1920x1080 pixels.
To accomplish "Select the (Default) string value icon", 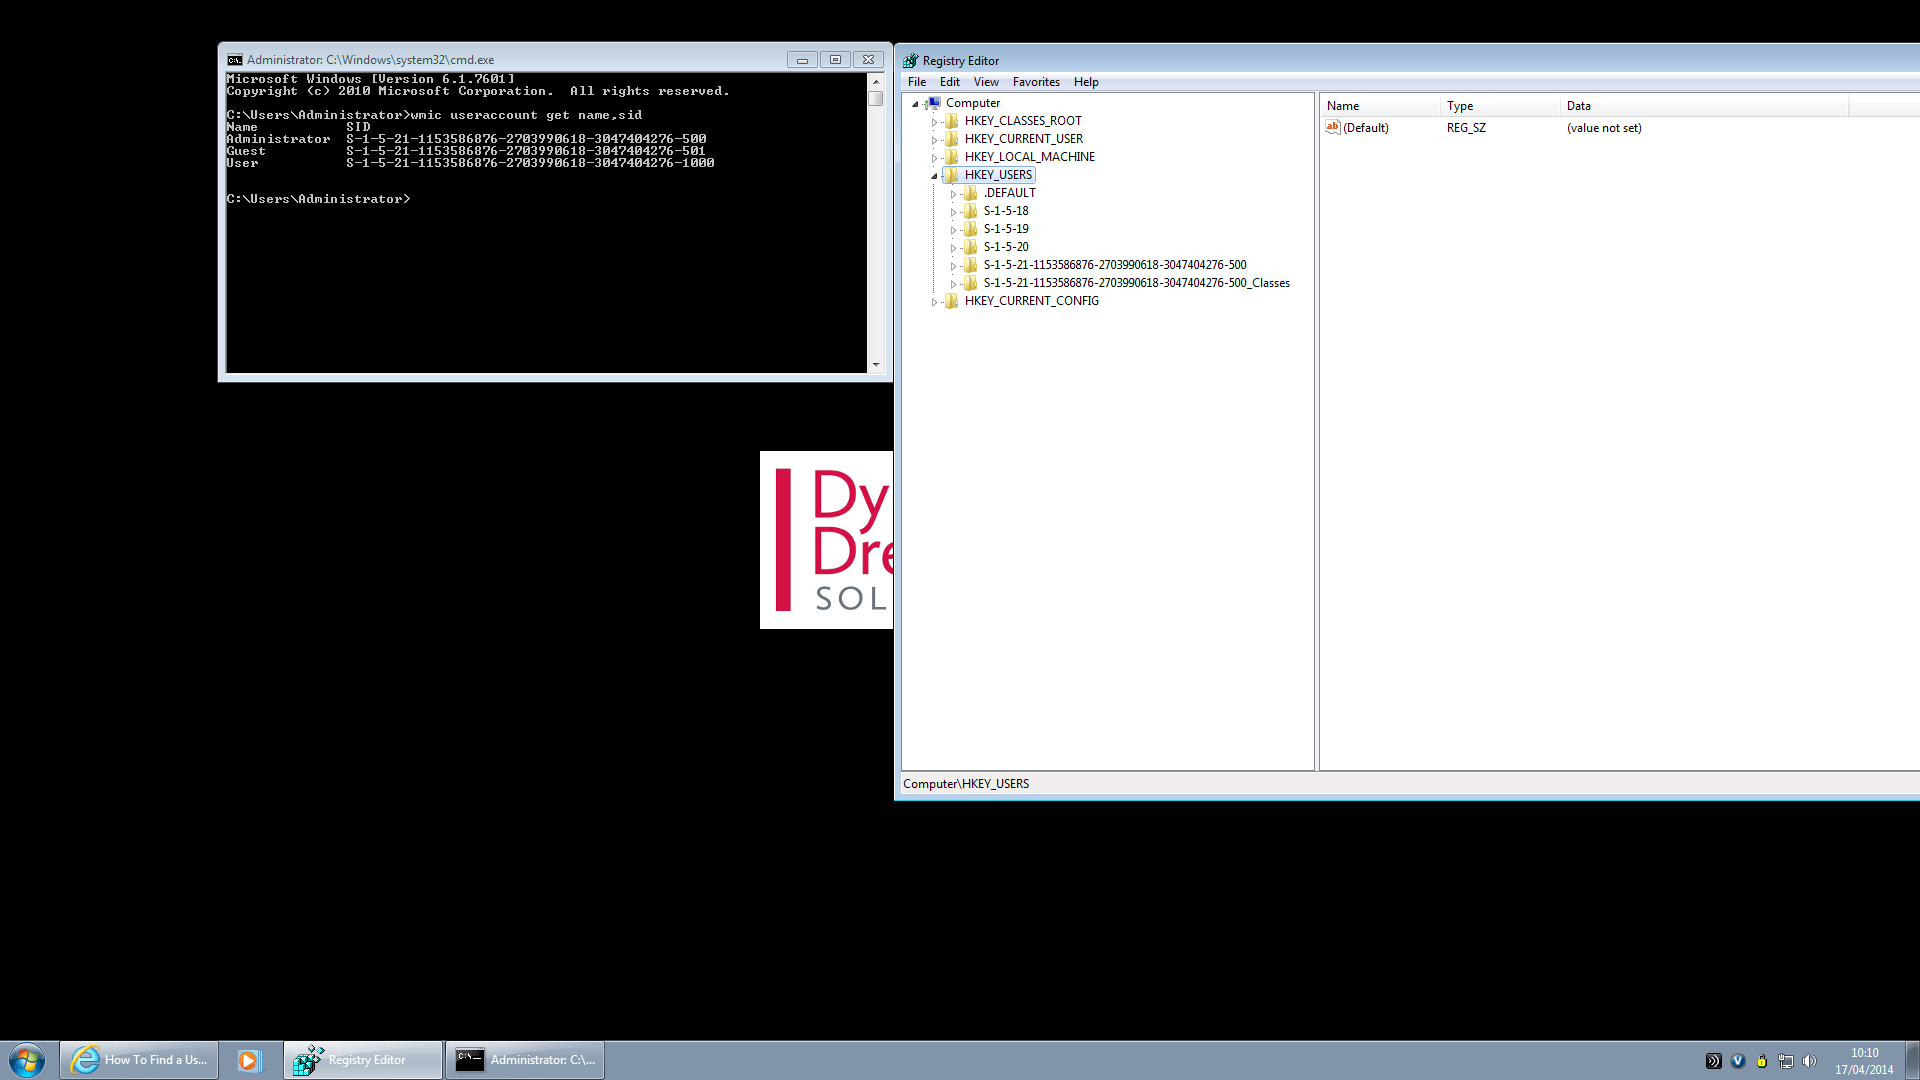I will 1332,127.
